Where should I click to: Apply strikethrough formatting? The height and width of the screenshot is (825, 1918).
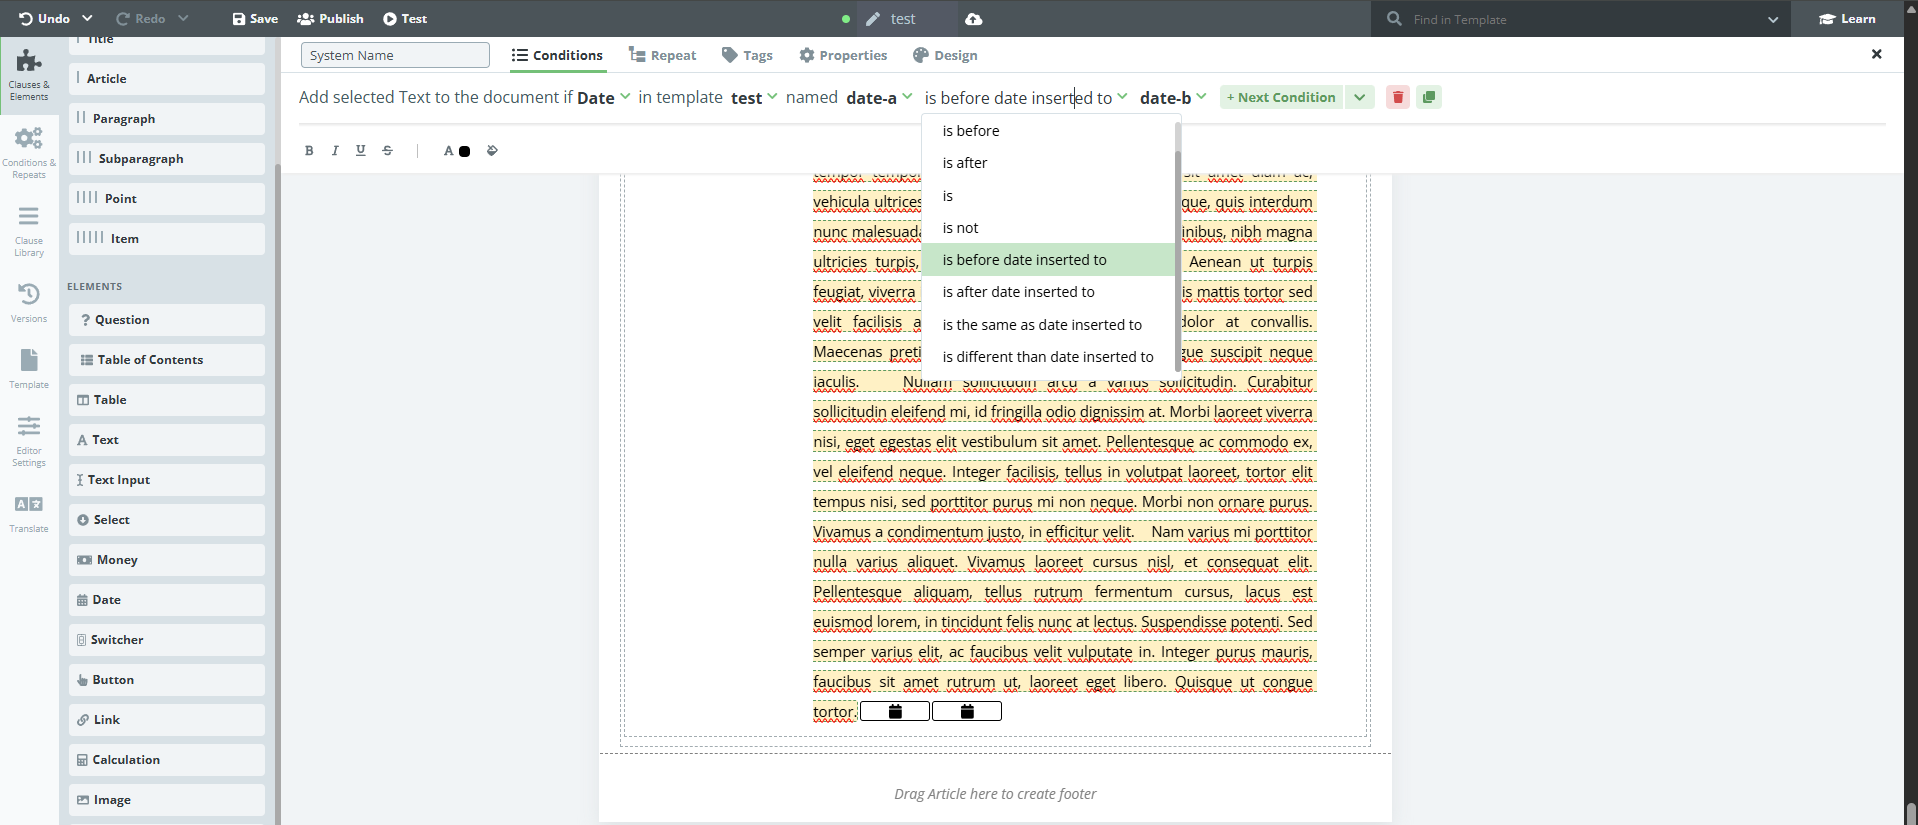click(x=387, y=151)
